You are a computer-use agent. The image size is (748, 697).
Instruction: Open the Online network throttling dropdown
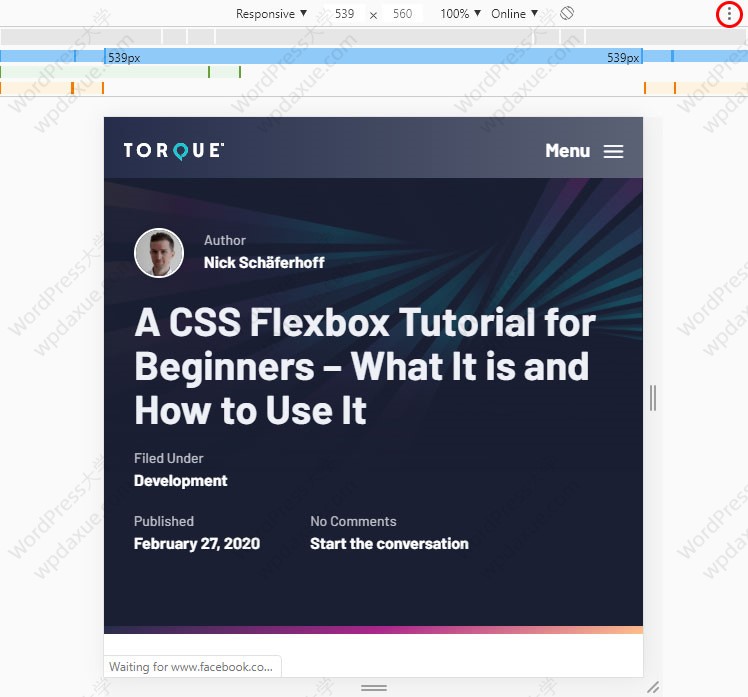click(x=515, y=14)
